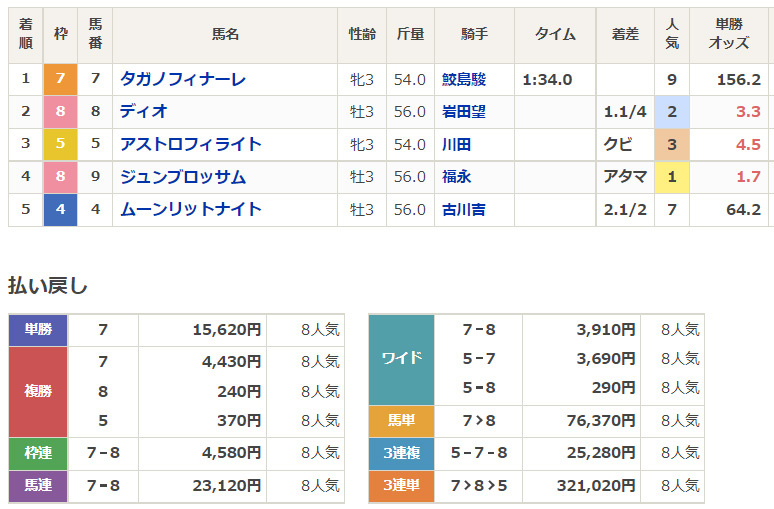View jockey 川田 profile
Screen dimensions: 774x509
tap(456, 145)
